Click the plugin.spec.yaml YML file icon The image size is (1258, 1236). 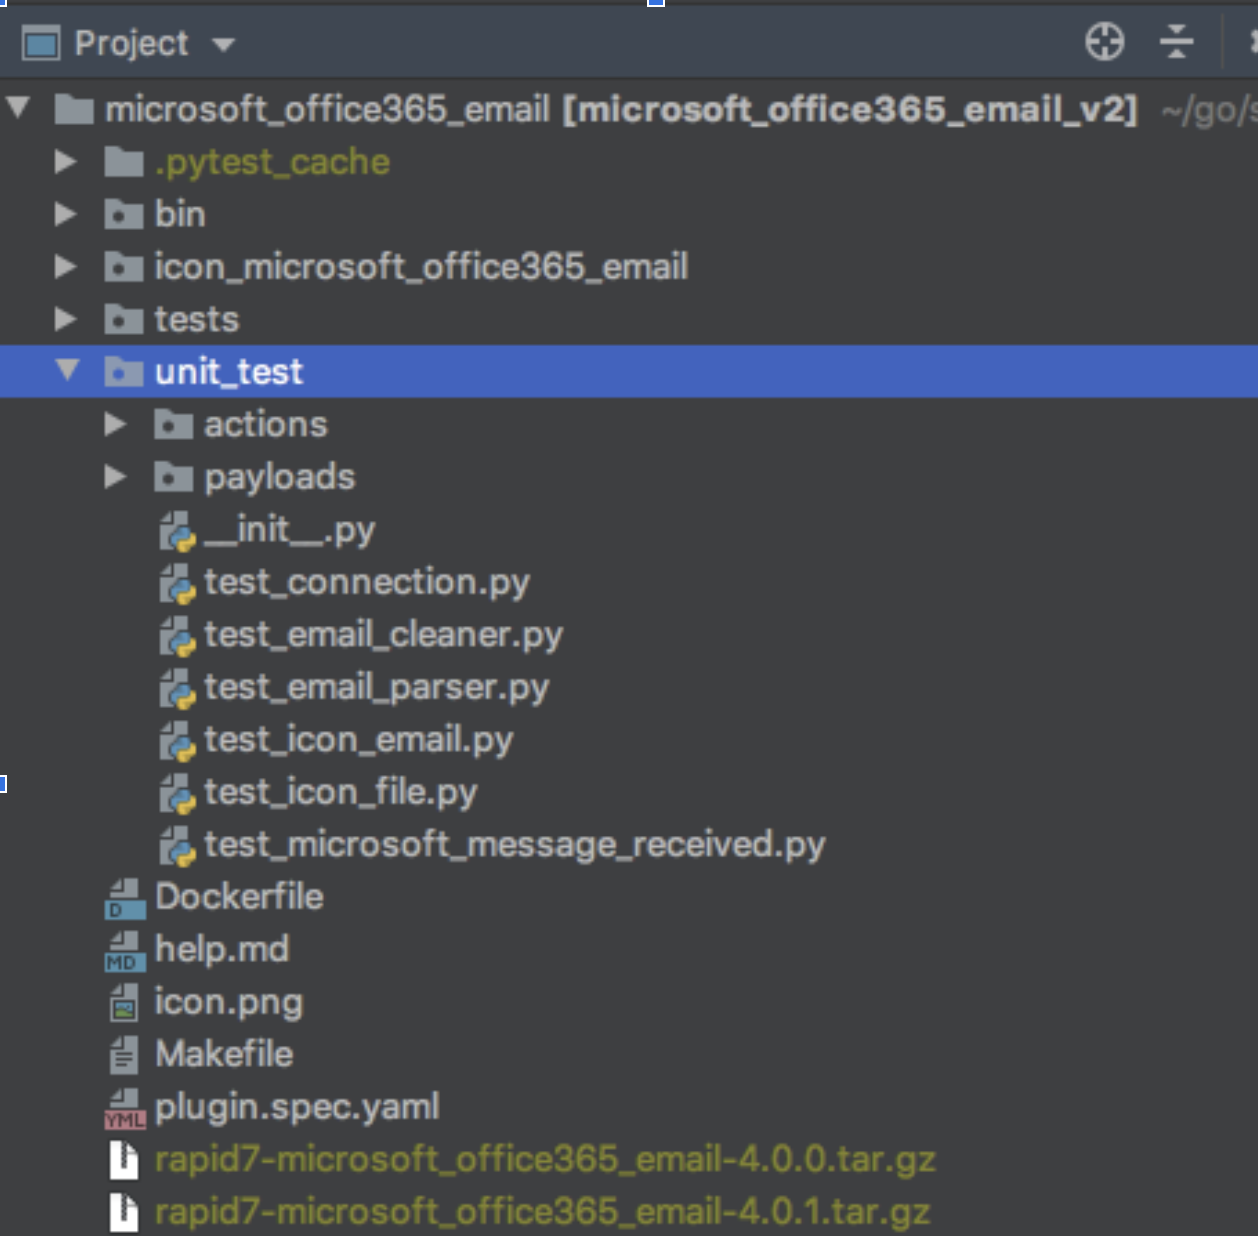(x=124, y=1108)
